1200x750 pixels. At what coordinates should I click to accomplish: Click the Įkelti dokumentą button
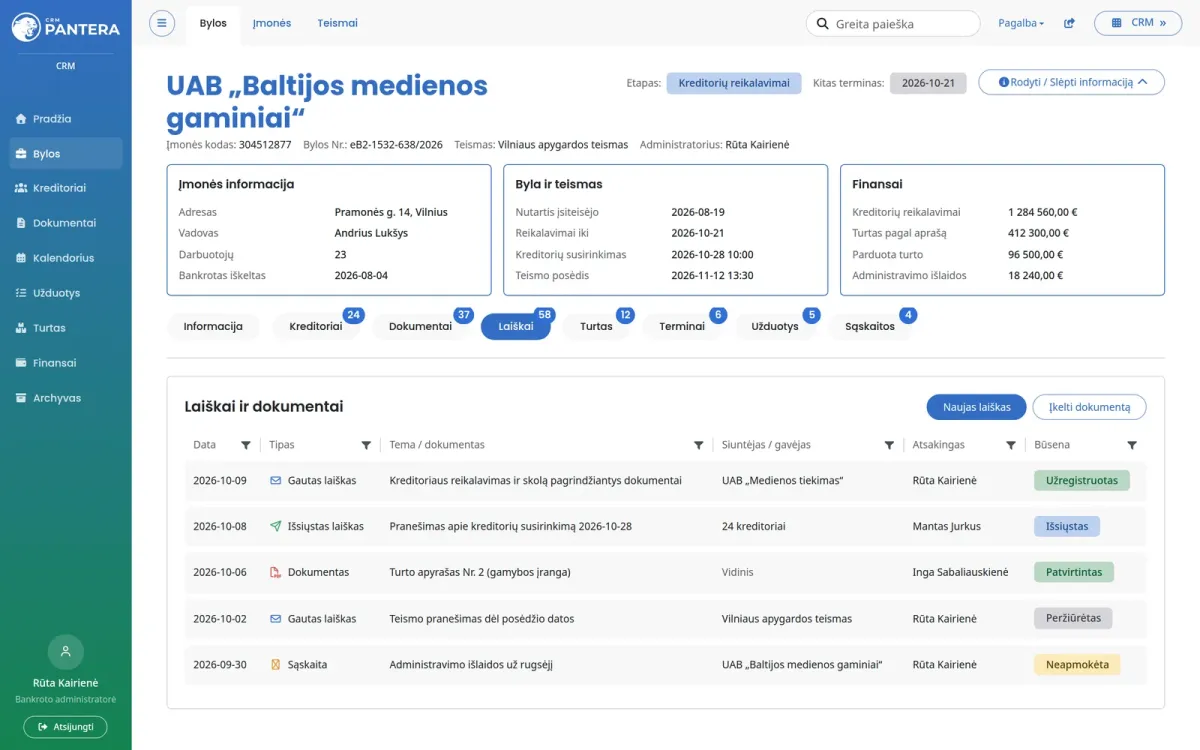pyautogui.click(x=1089, y=407)
